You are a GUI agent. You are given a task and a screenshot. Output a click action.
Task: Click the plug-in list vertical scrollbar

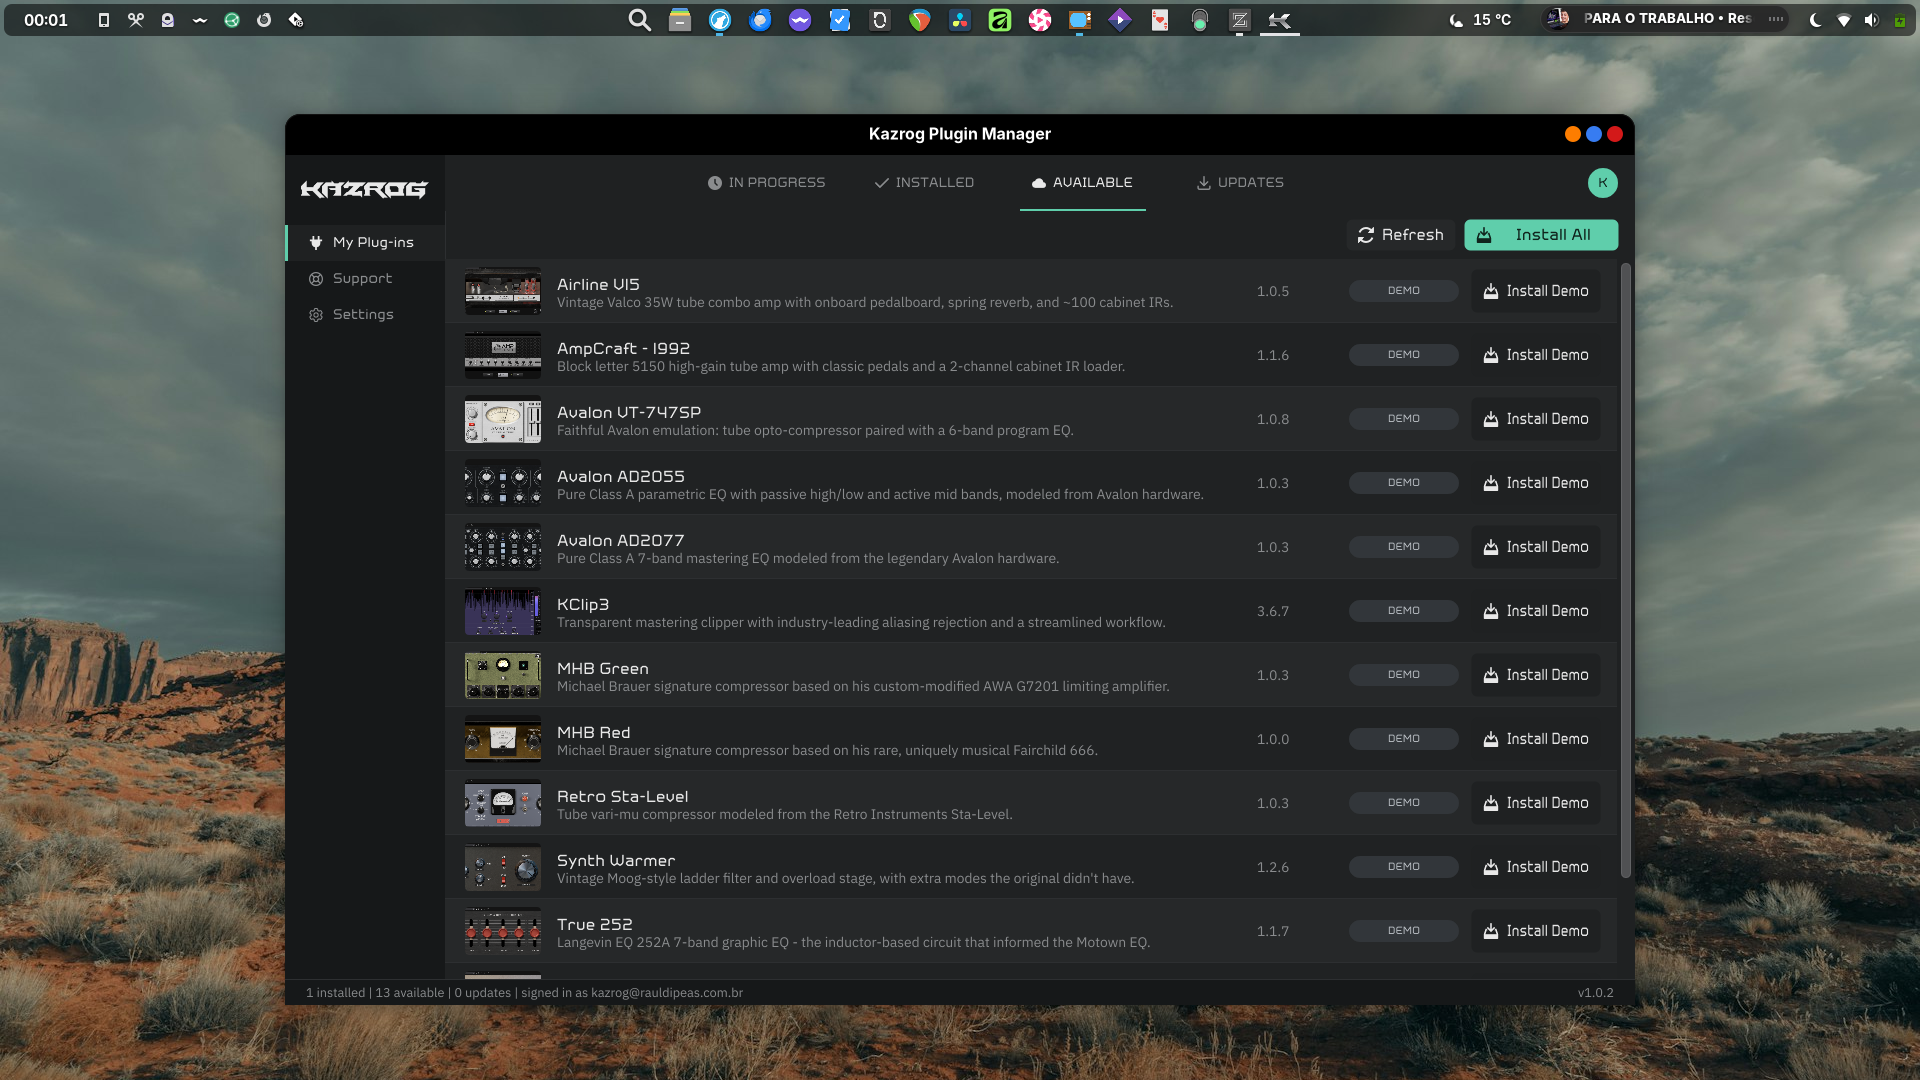[1625, 571]
